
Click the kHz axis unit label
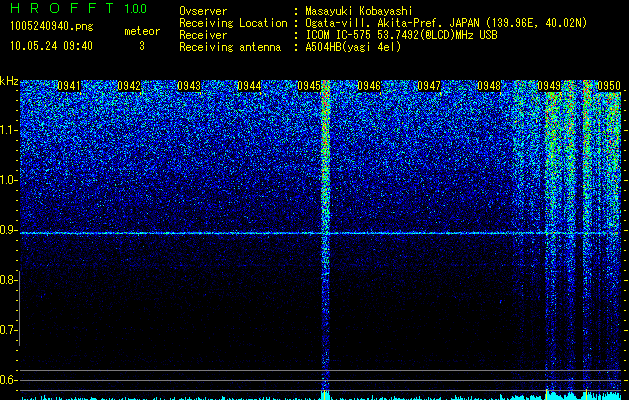point(9,81)
